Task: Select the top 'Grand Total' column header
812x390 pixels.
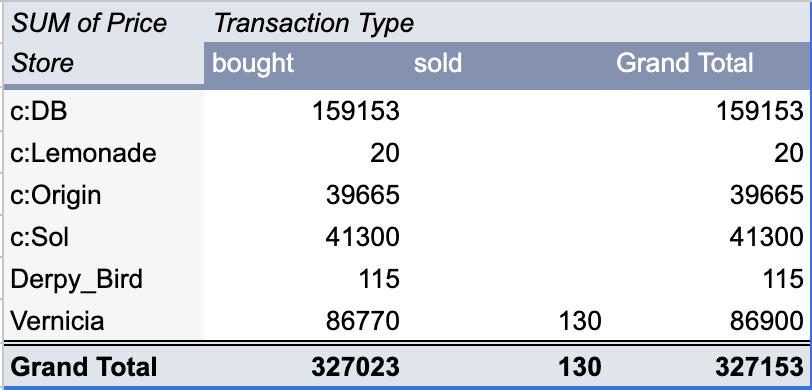Action: pos(684,63)
